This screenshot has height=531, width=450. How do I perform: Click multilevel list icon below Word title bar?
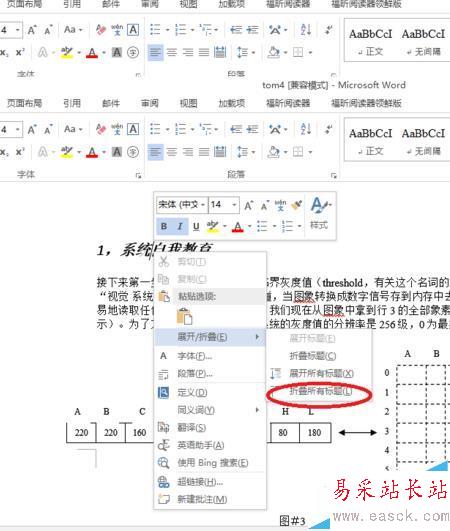click(x=206, y=129)
